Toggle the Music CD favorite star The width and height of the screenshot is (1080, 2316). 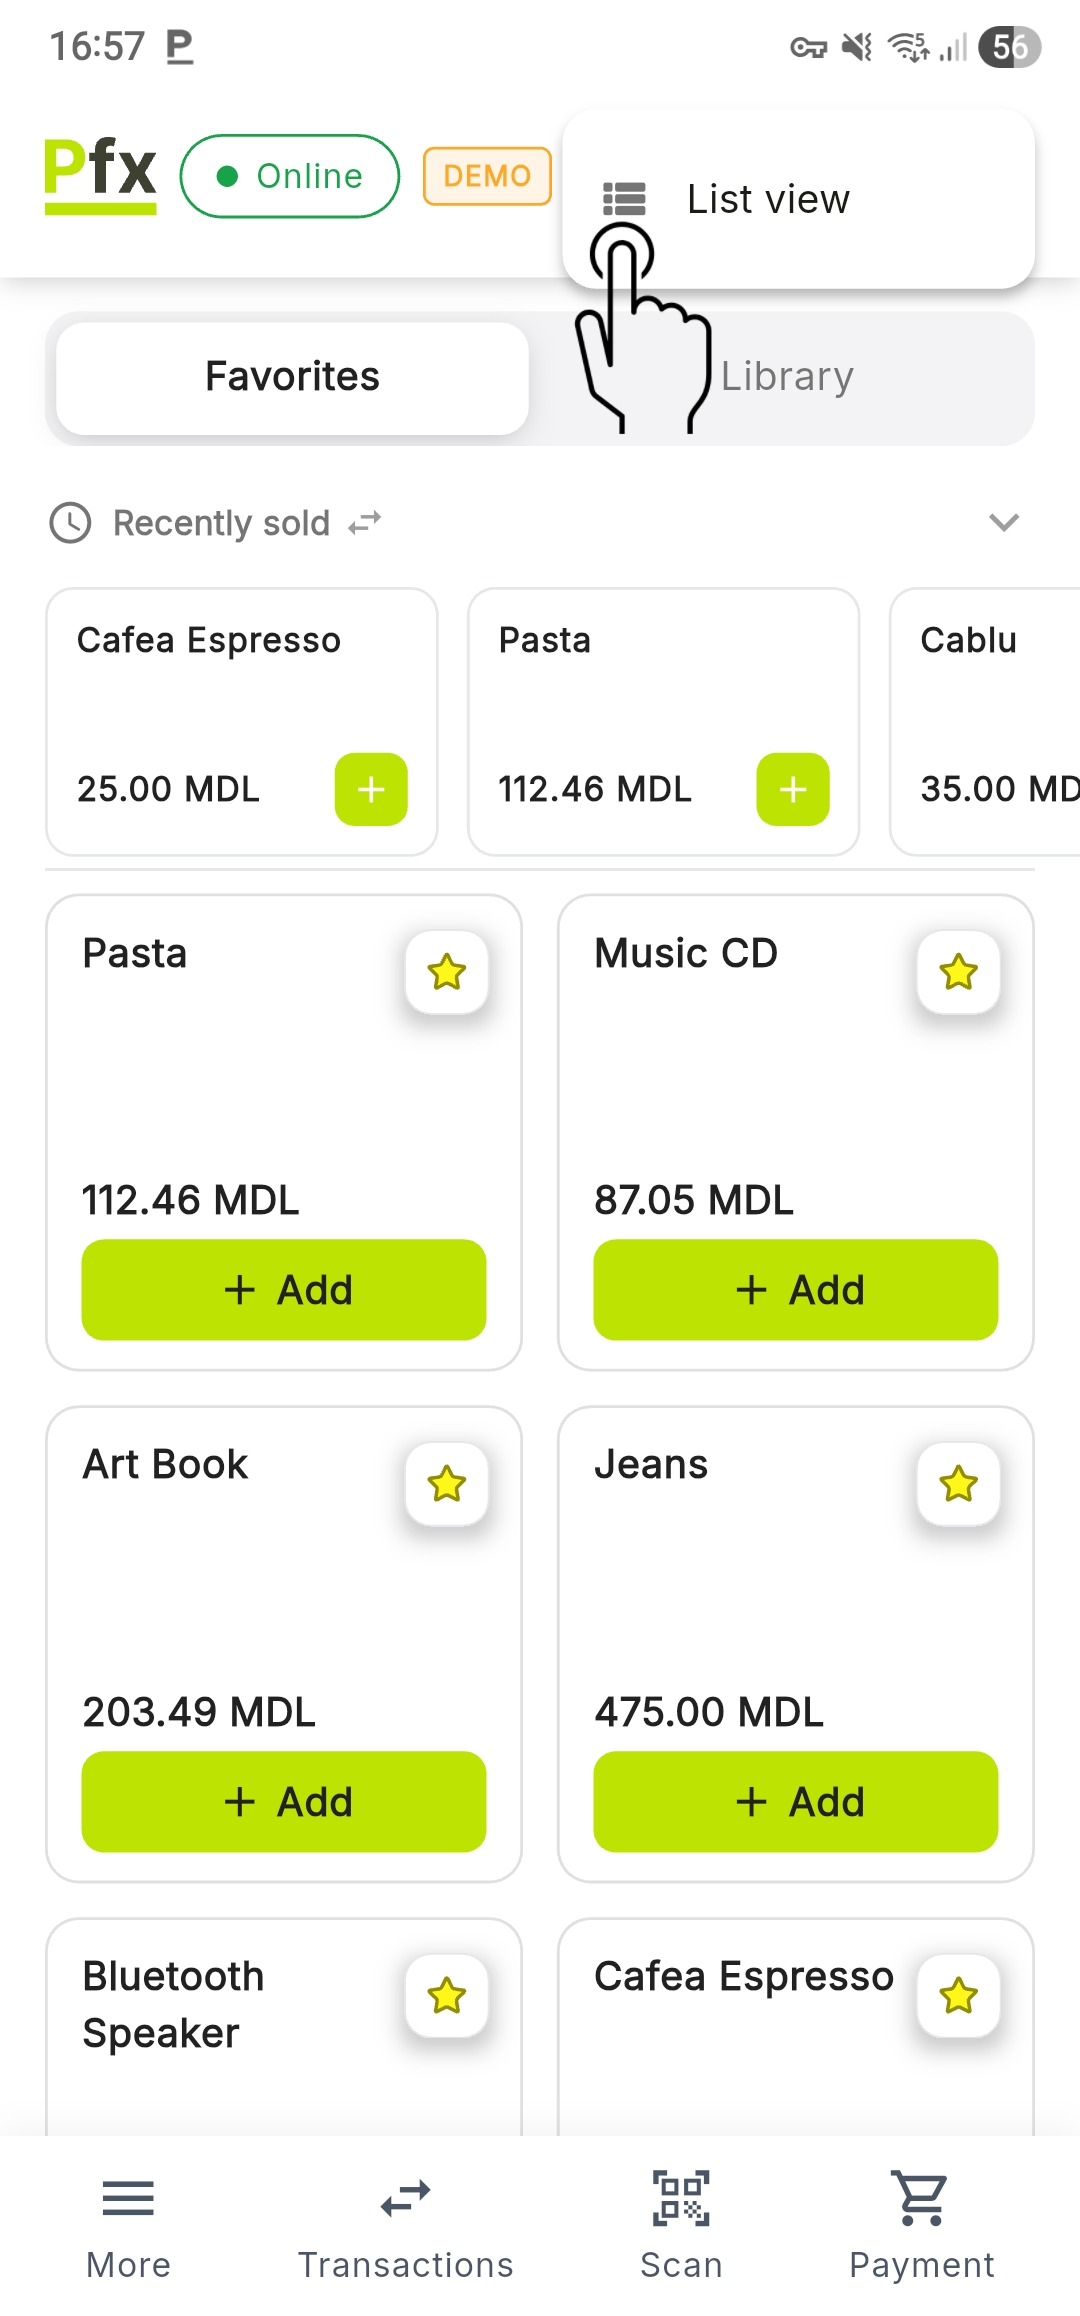pos(959,972)
